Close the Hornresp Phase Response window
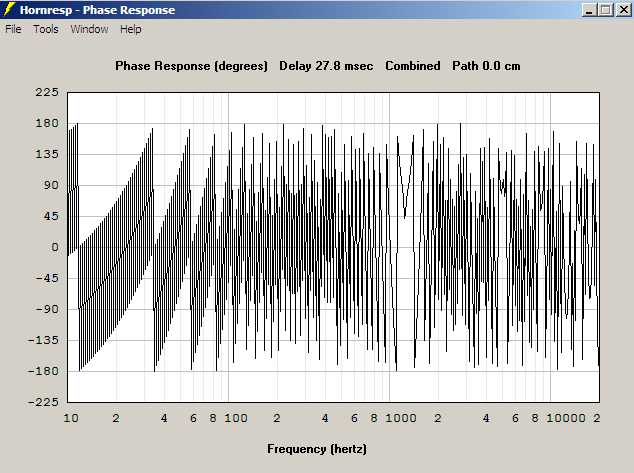Image resolution: width=634 pixels, height=473 pixels. [x=623, y=10]
